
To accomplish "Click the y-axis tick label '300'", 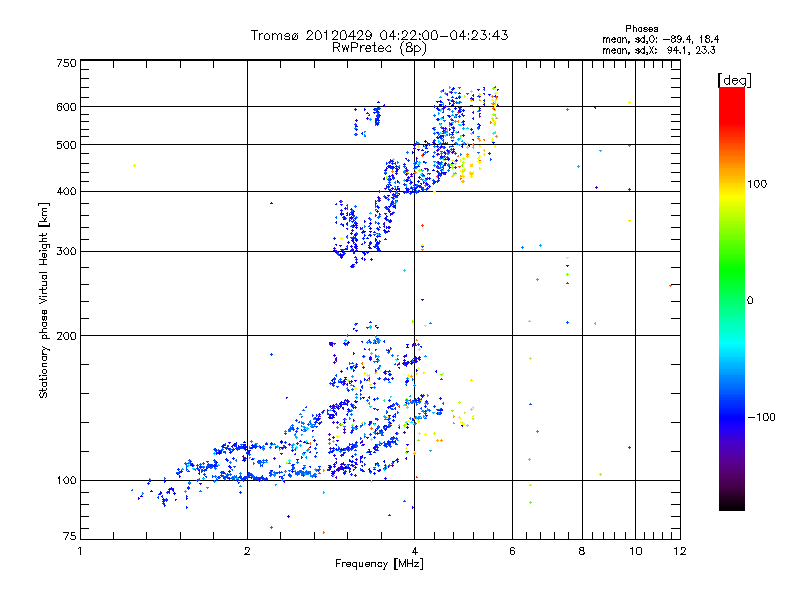I will pos(66,252).
